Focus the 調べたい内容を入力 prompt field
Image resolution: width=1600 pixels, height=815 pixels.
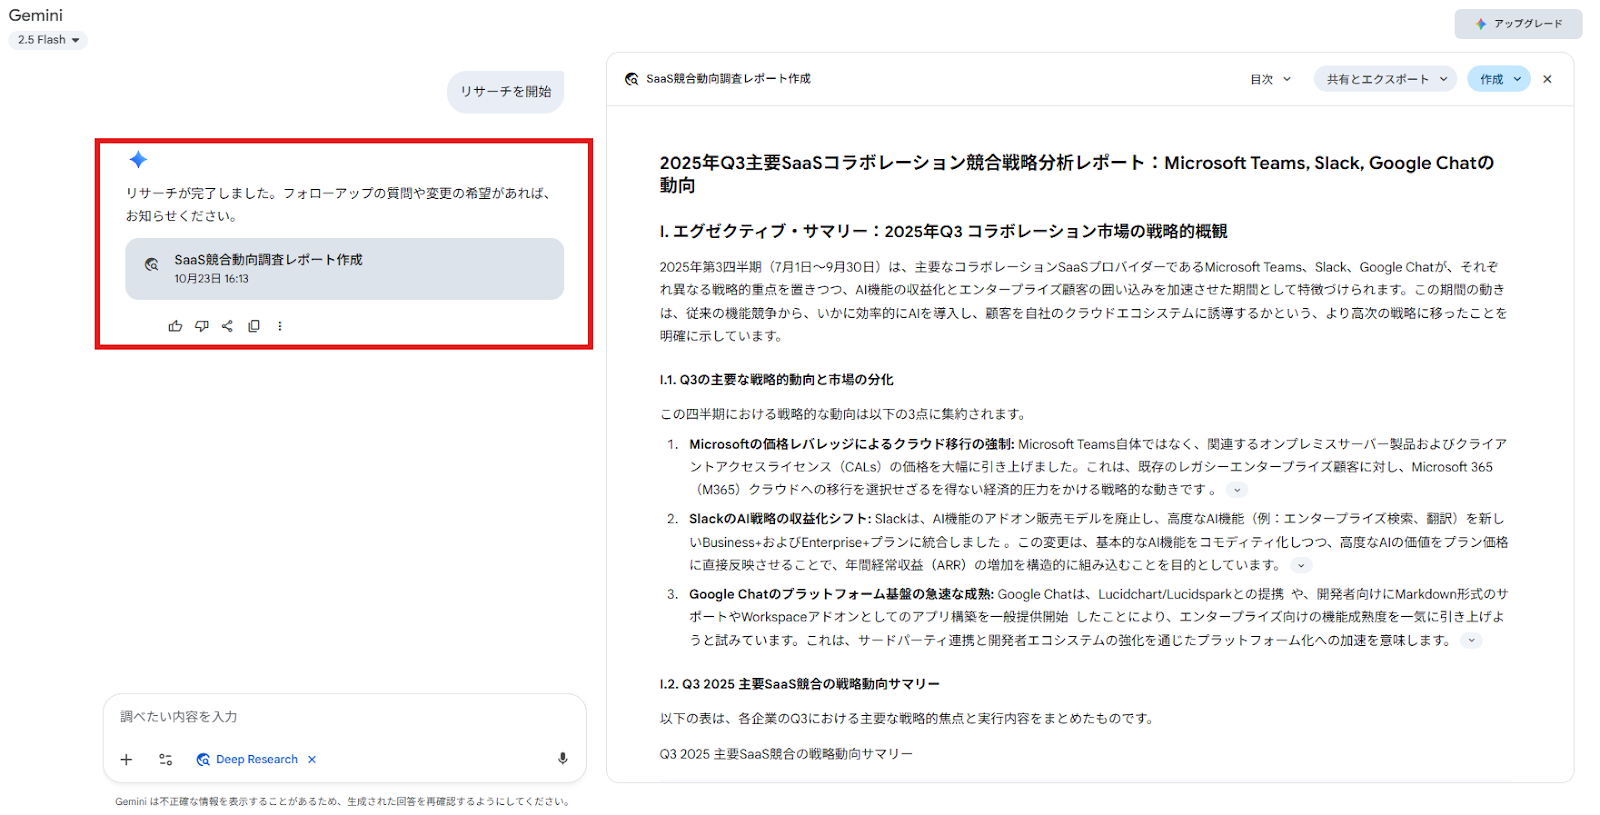tap(344, 717)
